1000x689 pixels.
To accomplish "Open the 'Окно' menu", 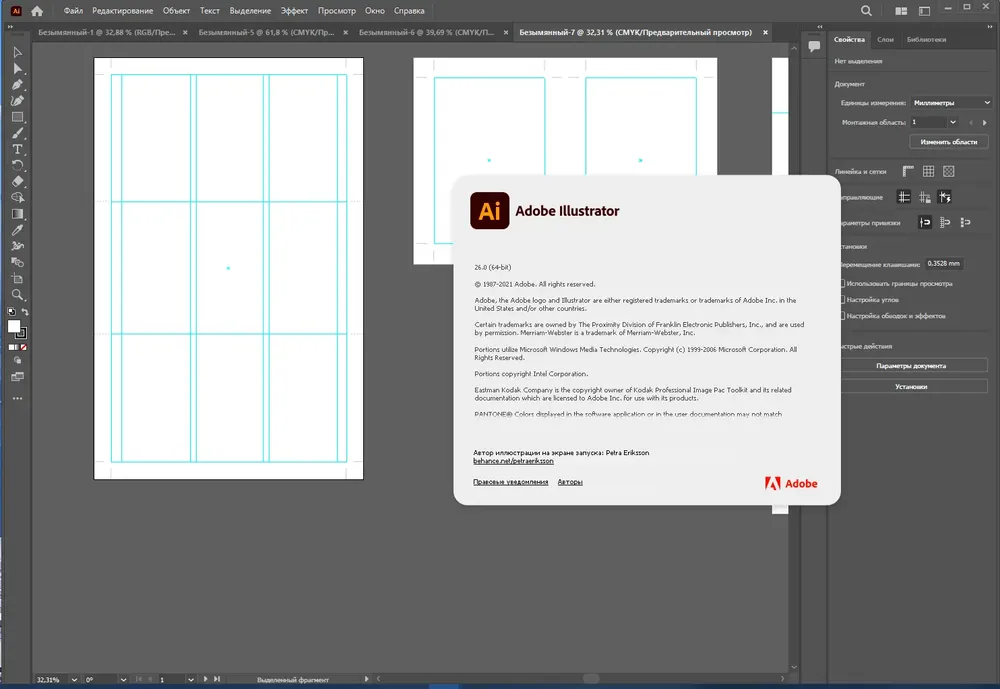I will click(x=375, y=11).
